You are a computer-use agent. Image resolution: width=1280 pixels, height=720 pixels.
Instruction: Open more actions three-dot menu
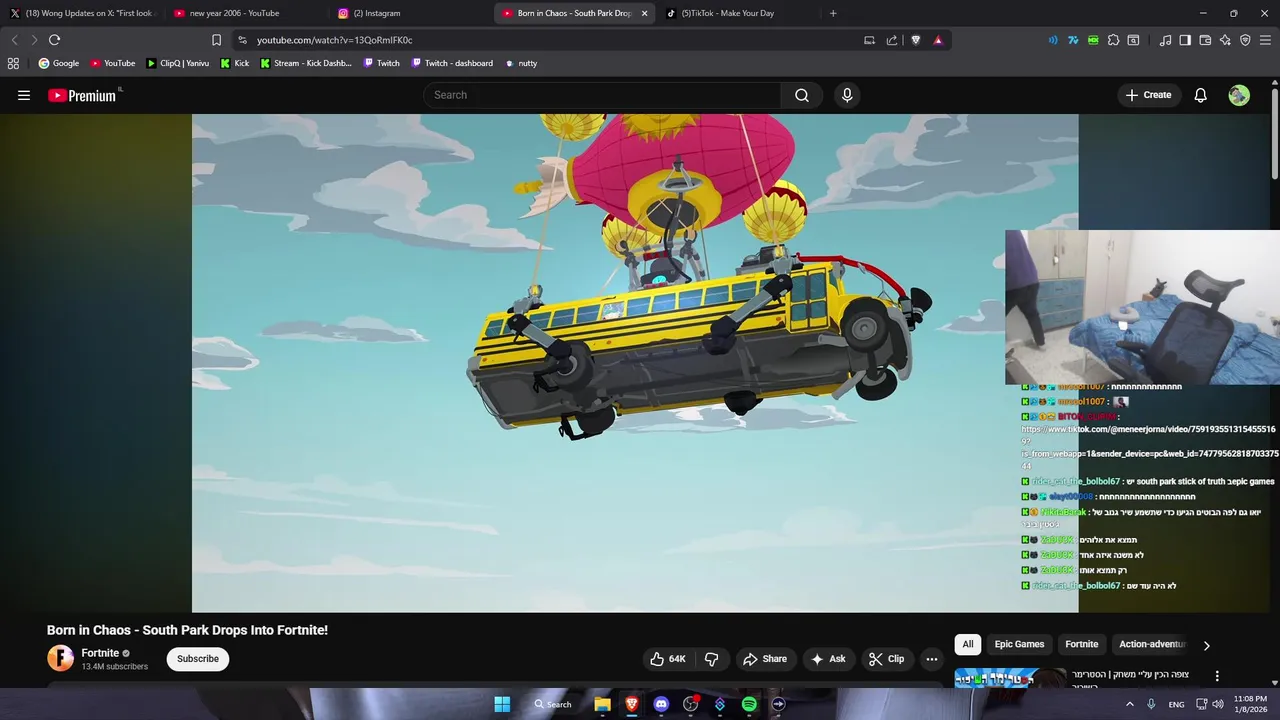pos(932,659)
